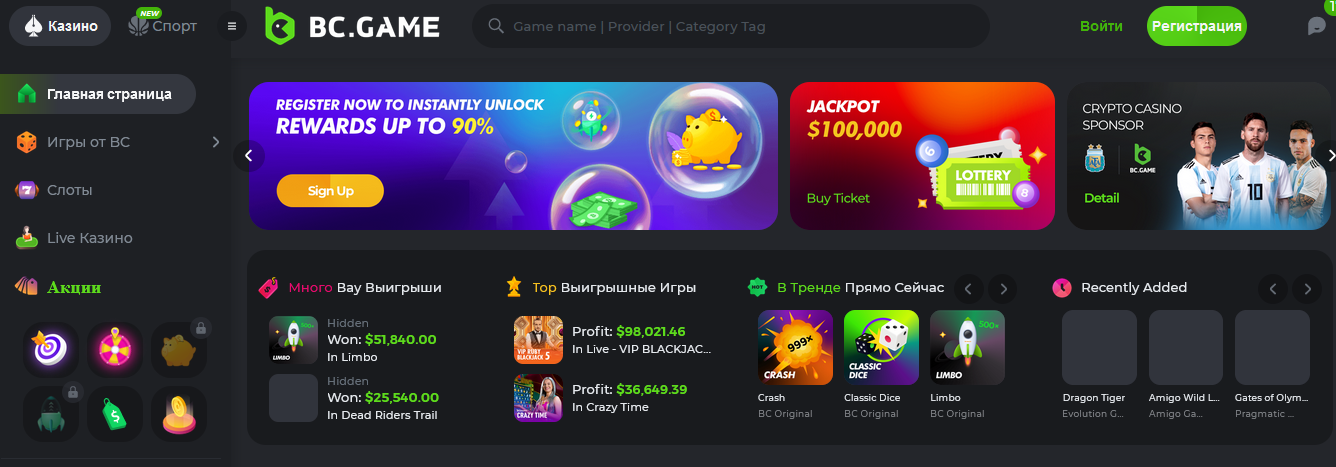Image resolution: width=1336 pixels, height=467 pixels.
Task: Open the chat bubble icon
Action: (x=1317, y=26)
